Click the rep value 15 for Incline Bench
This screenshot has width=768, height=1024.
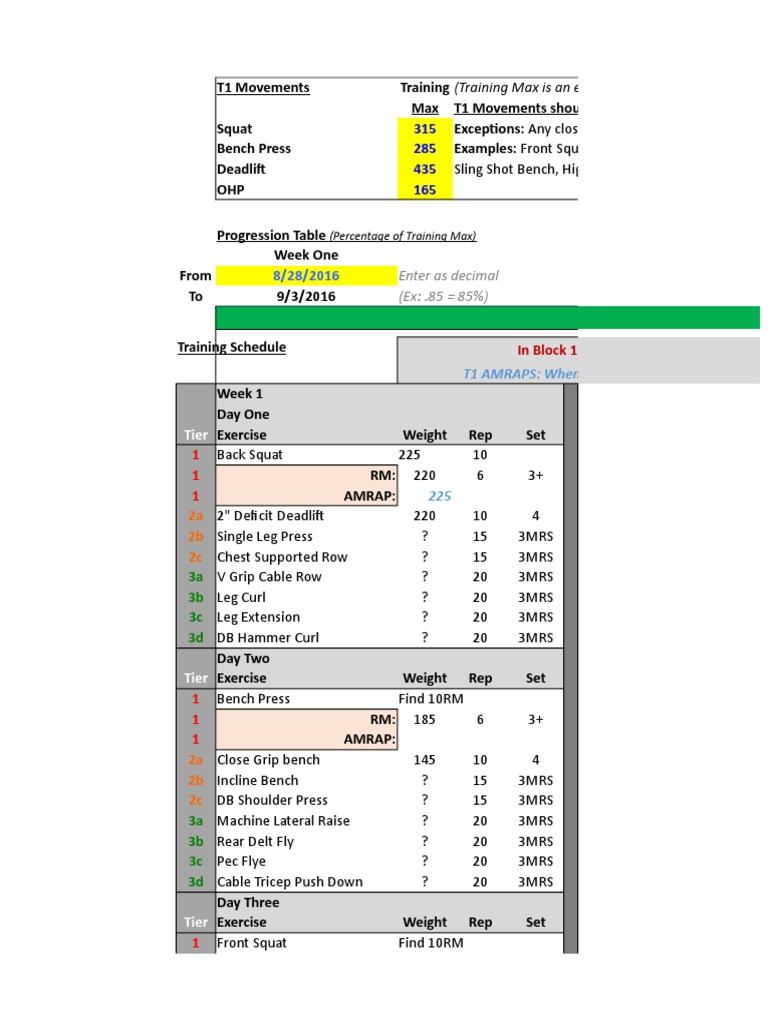(480, 780)
